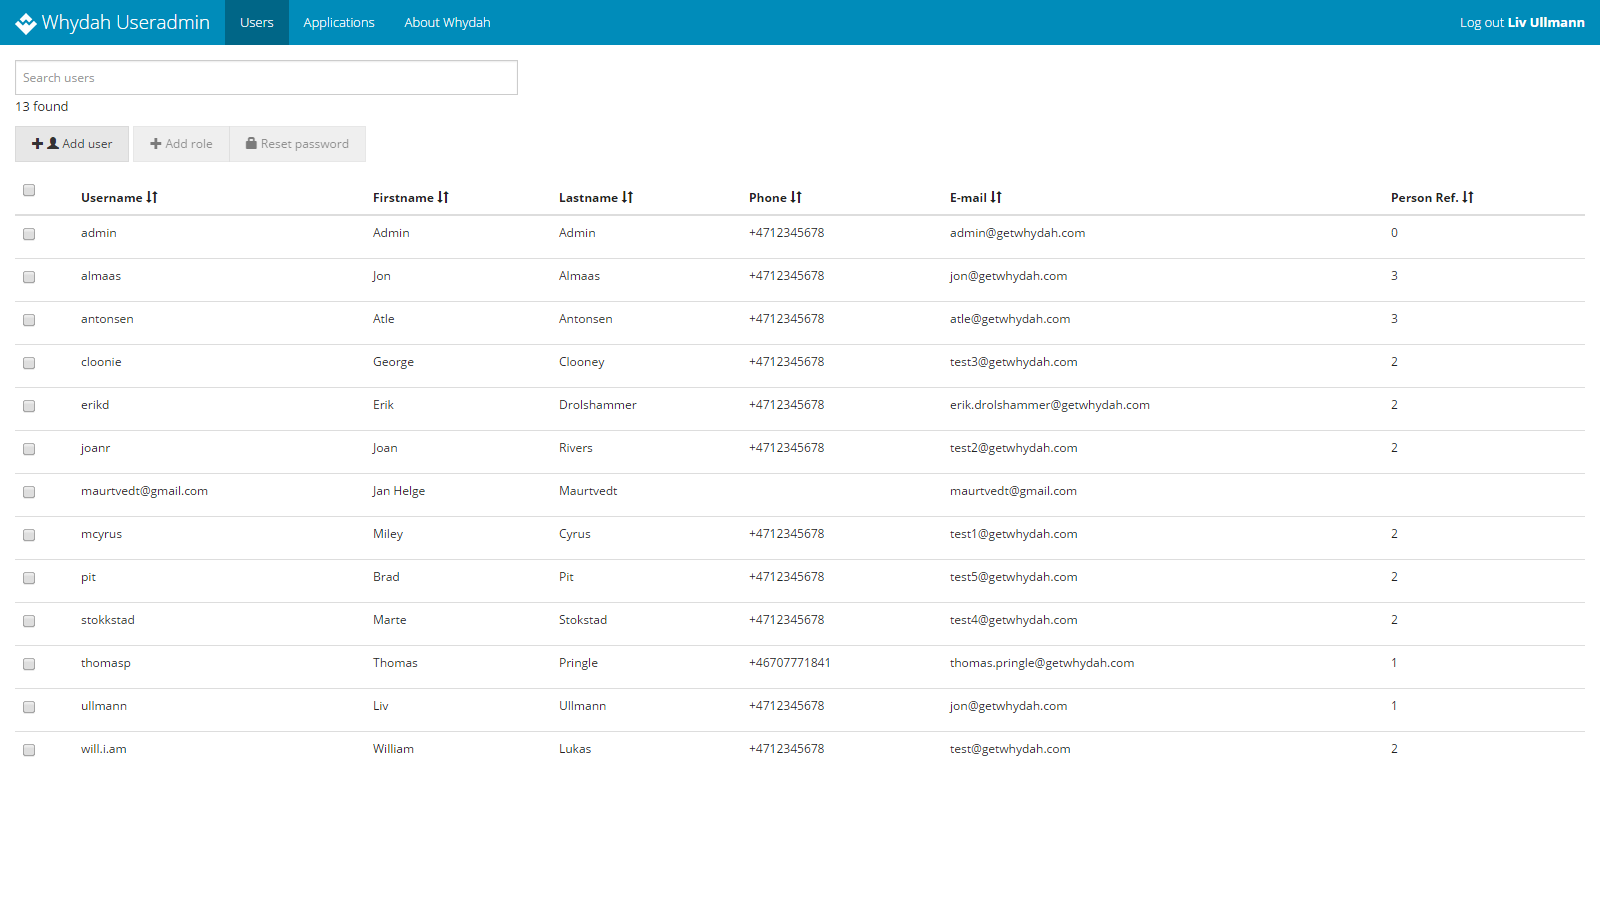The width and height of the screenshot is (1600, 900).
Task: Open user erikd by username
Action: tap(95, 405)
